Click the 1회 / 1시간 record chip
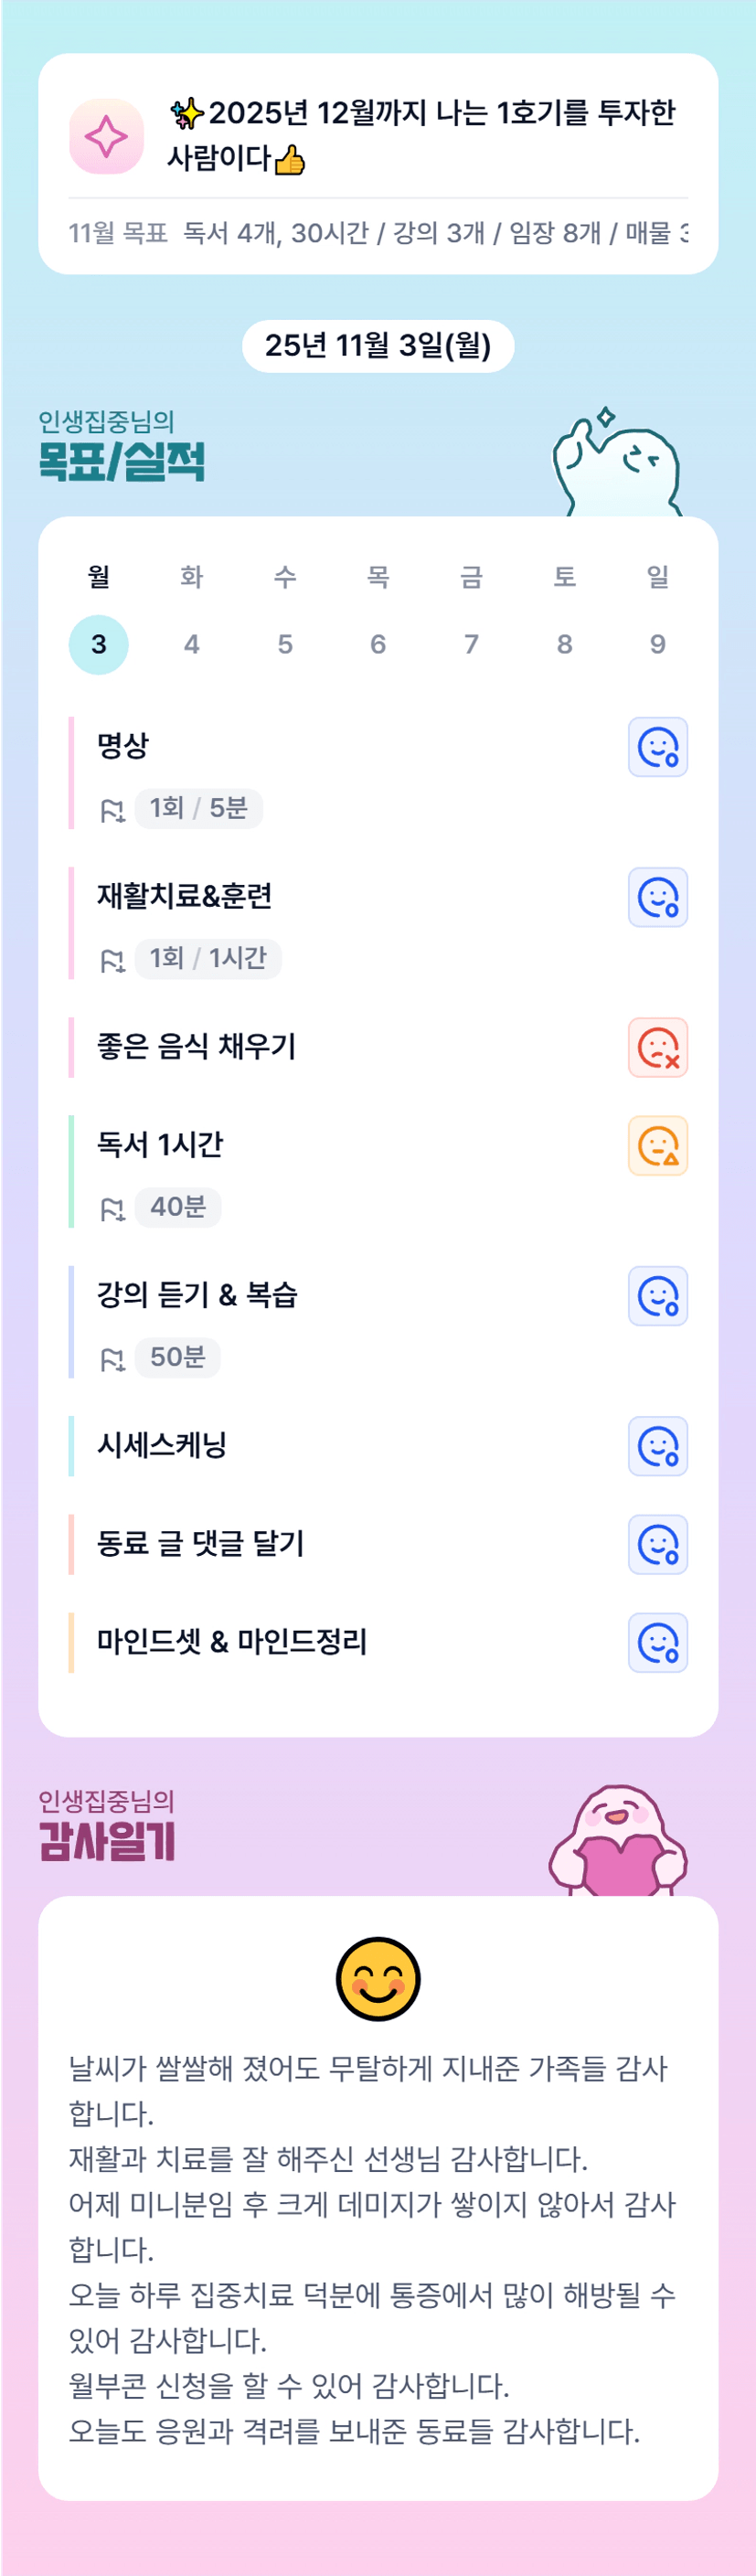 (208, 958)
